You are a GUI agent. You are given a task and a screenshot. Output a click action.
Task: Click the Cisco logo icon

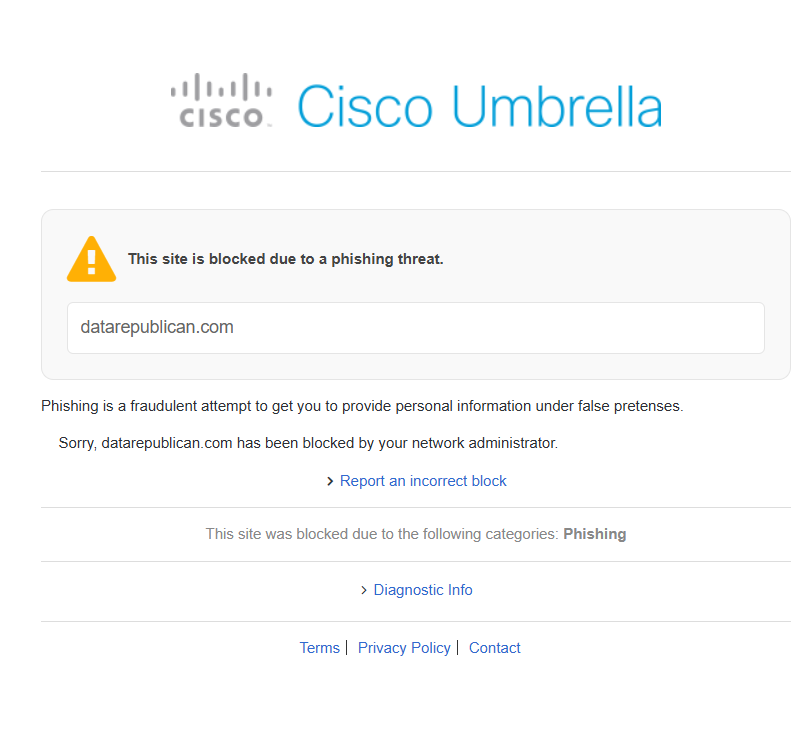pyautogui.click(x=221, y=100)
